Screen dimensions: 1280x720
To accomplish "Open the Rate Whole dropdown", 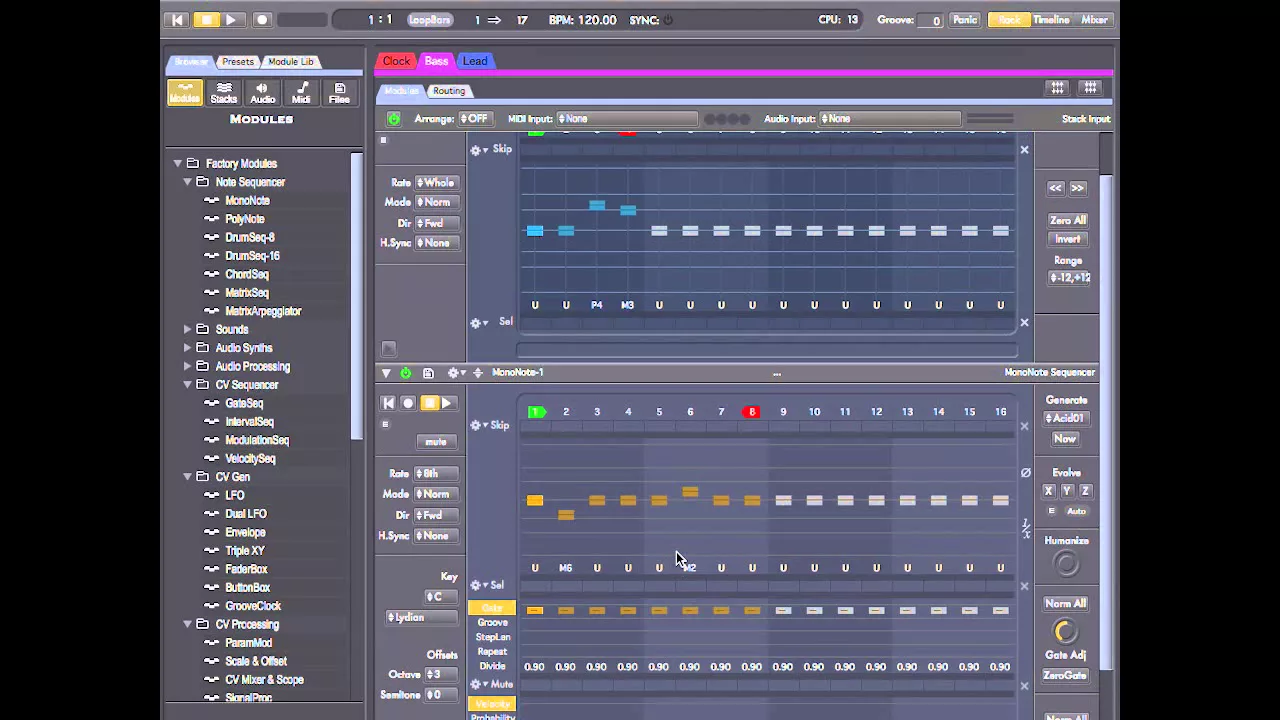I will (437, 183).
